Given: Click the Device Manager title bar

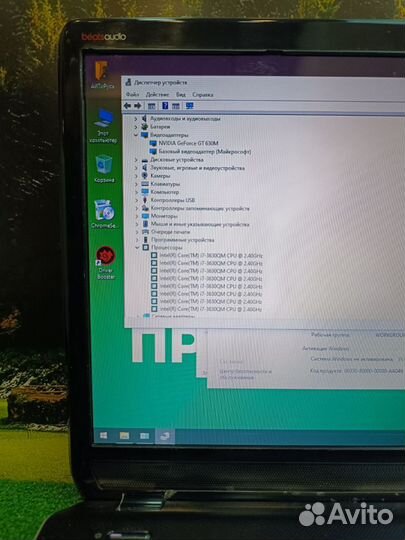Looking at the screenshot, I should point(263,83).
